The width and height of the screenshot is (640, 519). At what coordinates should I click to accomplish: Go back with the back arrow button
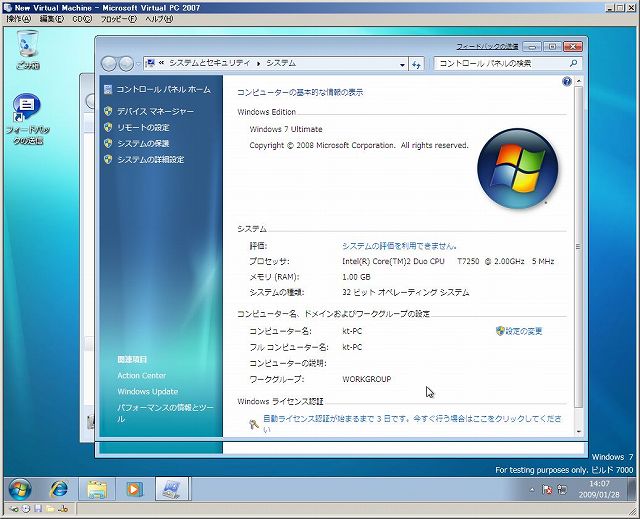(109, 64)
